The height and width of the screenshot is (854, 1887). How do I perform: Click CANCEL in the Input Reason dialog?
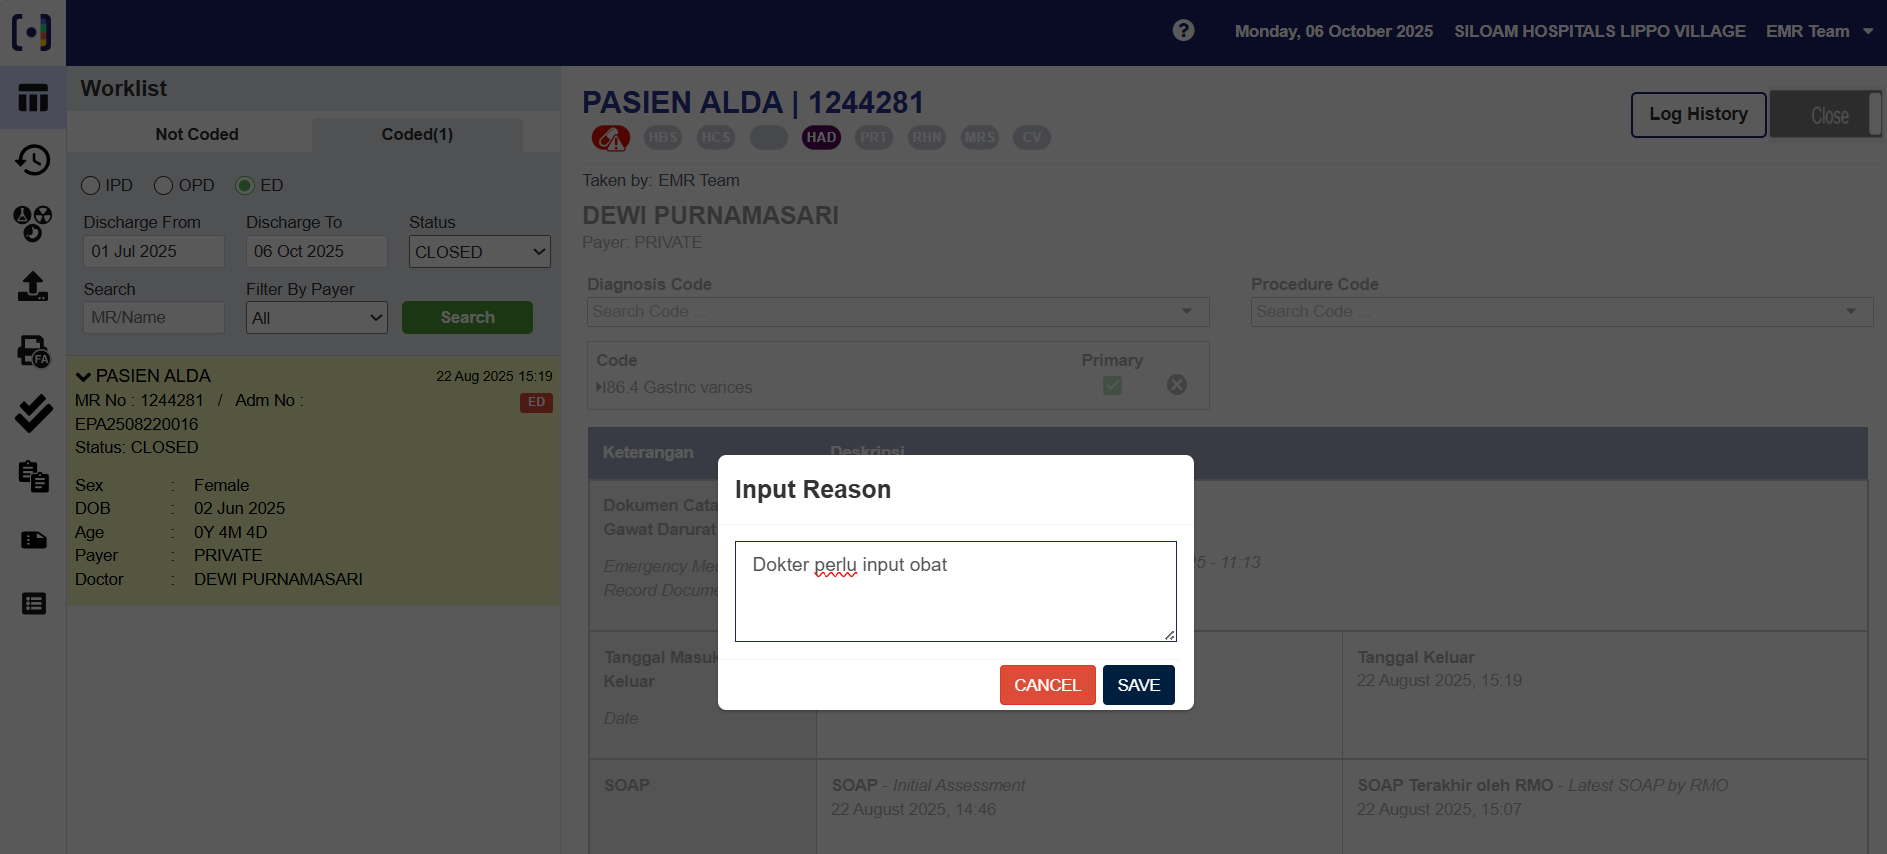click(1047, 685)
